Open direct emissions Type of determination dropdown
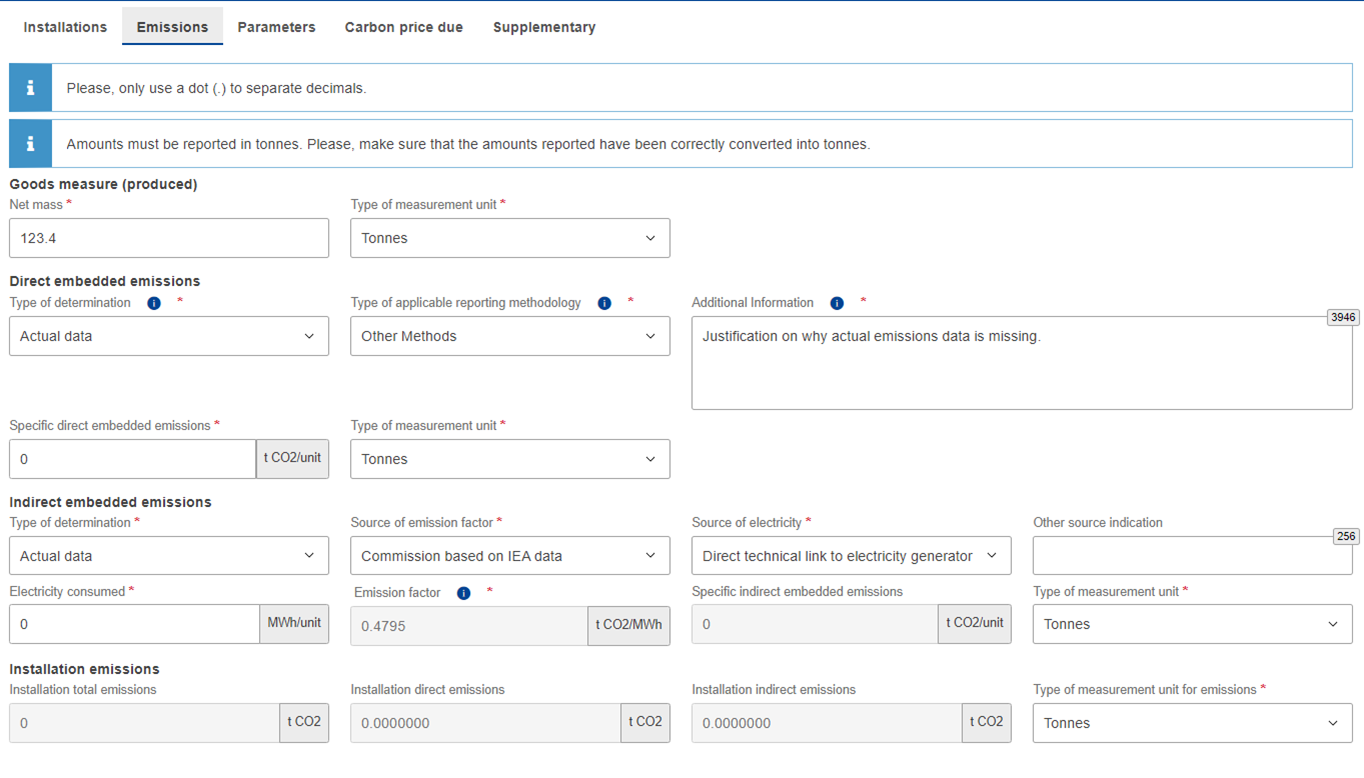 168,336
